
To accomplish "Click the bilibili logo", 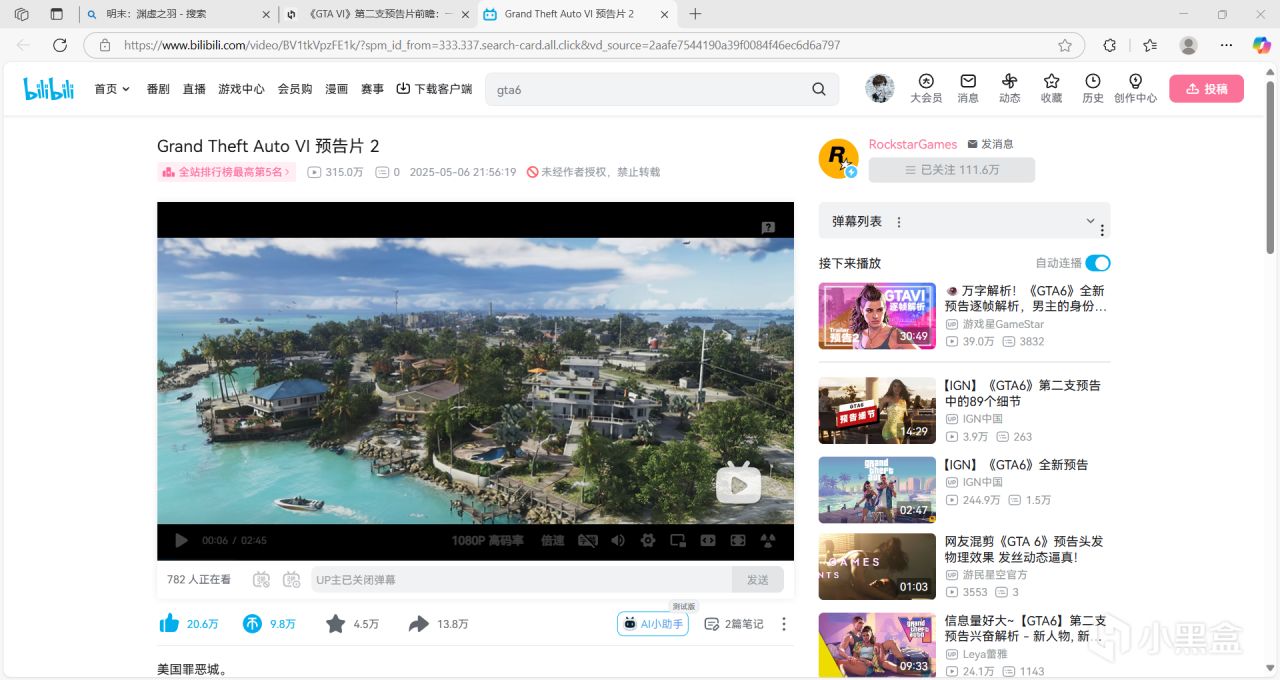I will click(x=49, y=89).
